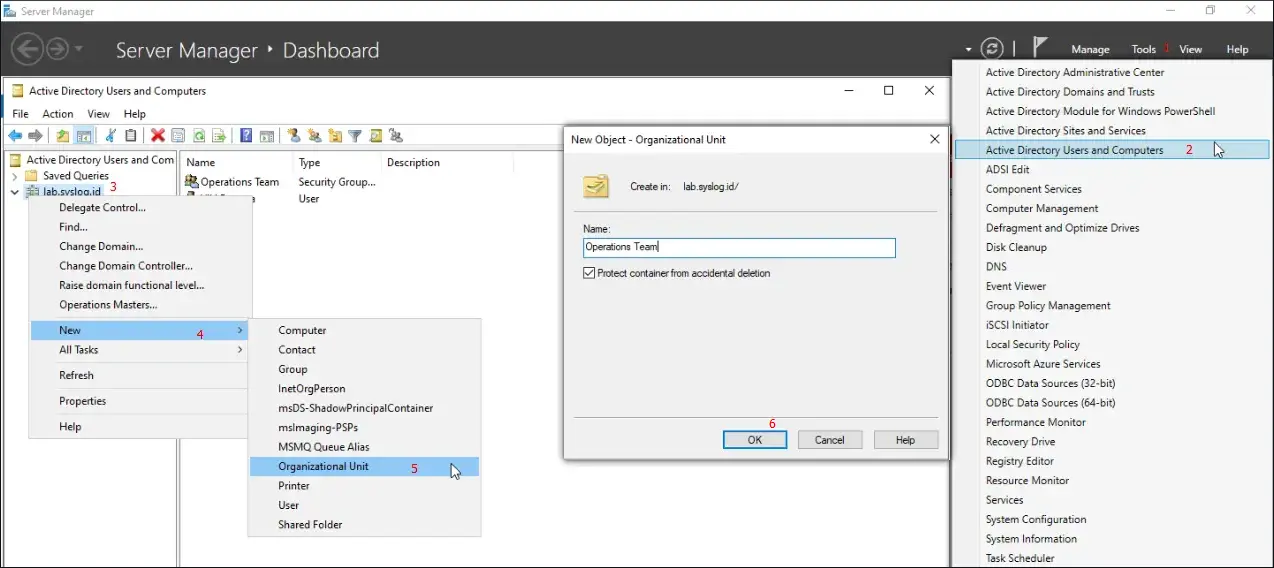Click Server Manager refresh circle icon
This screenshot has height=568, width=1274.
point(992,48)
